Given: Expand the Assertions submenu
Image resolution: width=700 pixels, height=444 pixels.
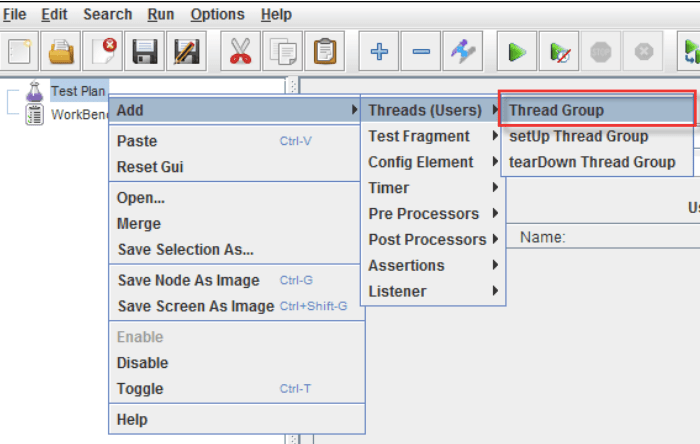Looking at the screenshot, I should click(x=433, y=266).
